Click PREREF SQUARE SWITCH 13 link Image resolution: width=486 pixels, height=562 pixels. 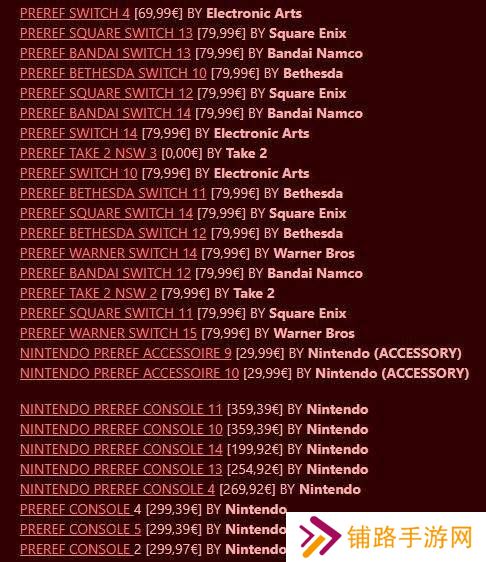106,33
